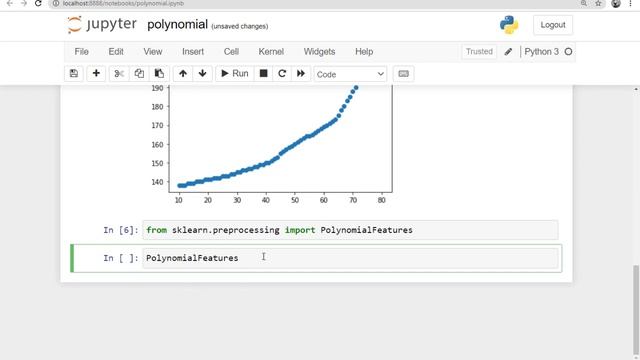Click the Jupyter logo
640x360 pixels.
[102, 24]
